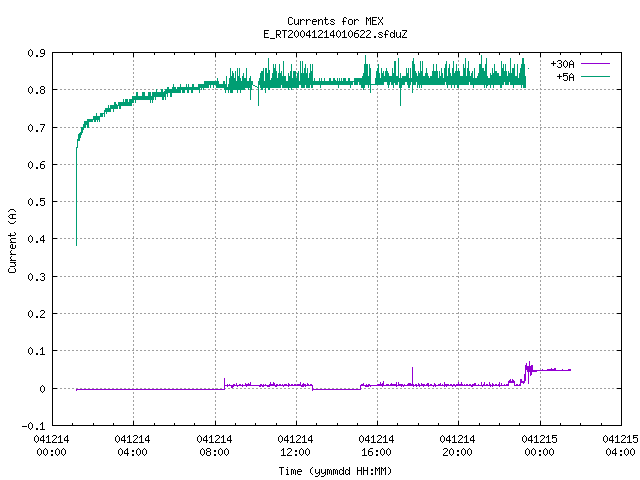Click the +5A legend label
Viewport: 640px width, 480px height.
pyautogui.click(x=565, y=77)
